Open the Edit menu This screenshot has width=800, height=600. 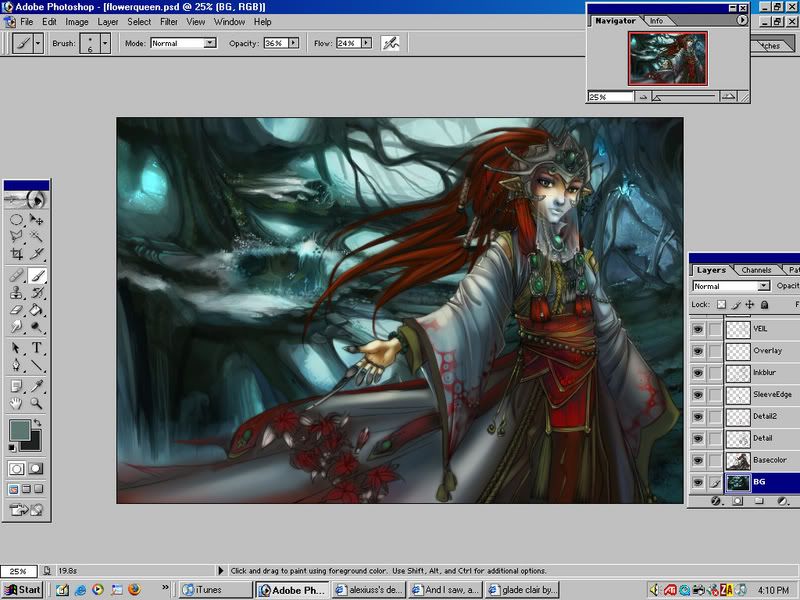(49, 22)
